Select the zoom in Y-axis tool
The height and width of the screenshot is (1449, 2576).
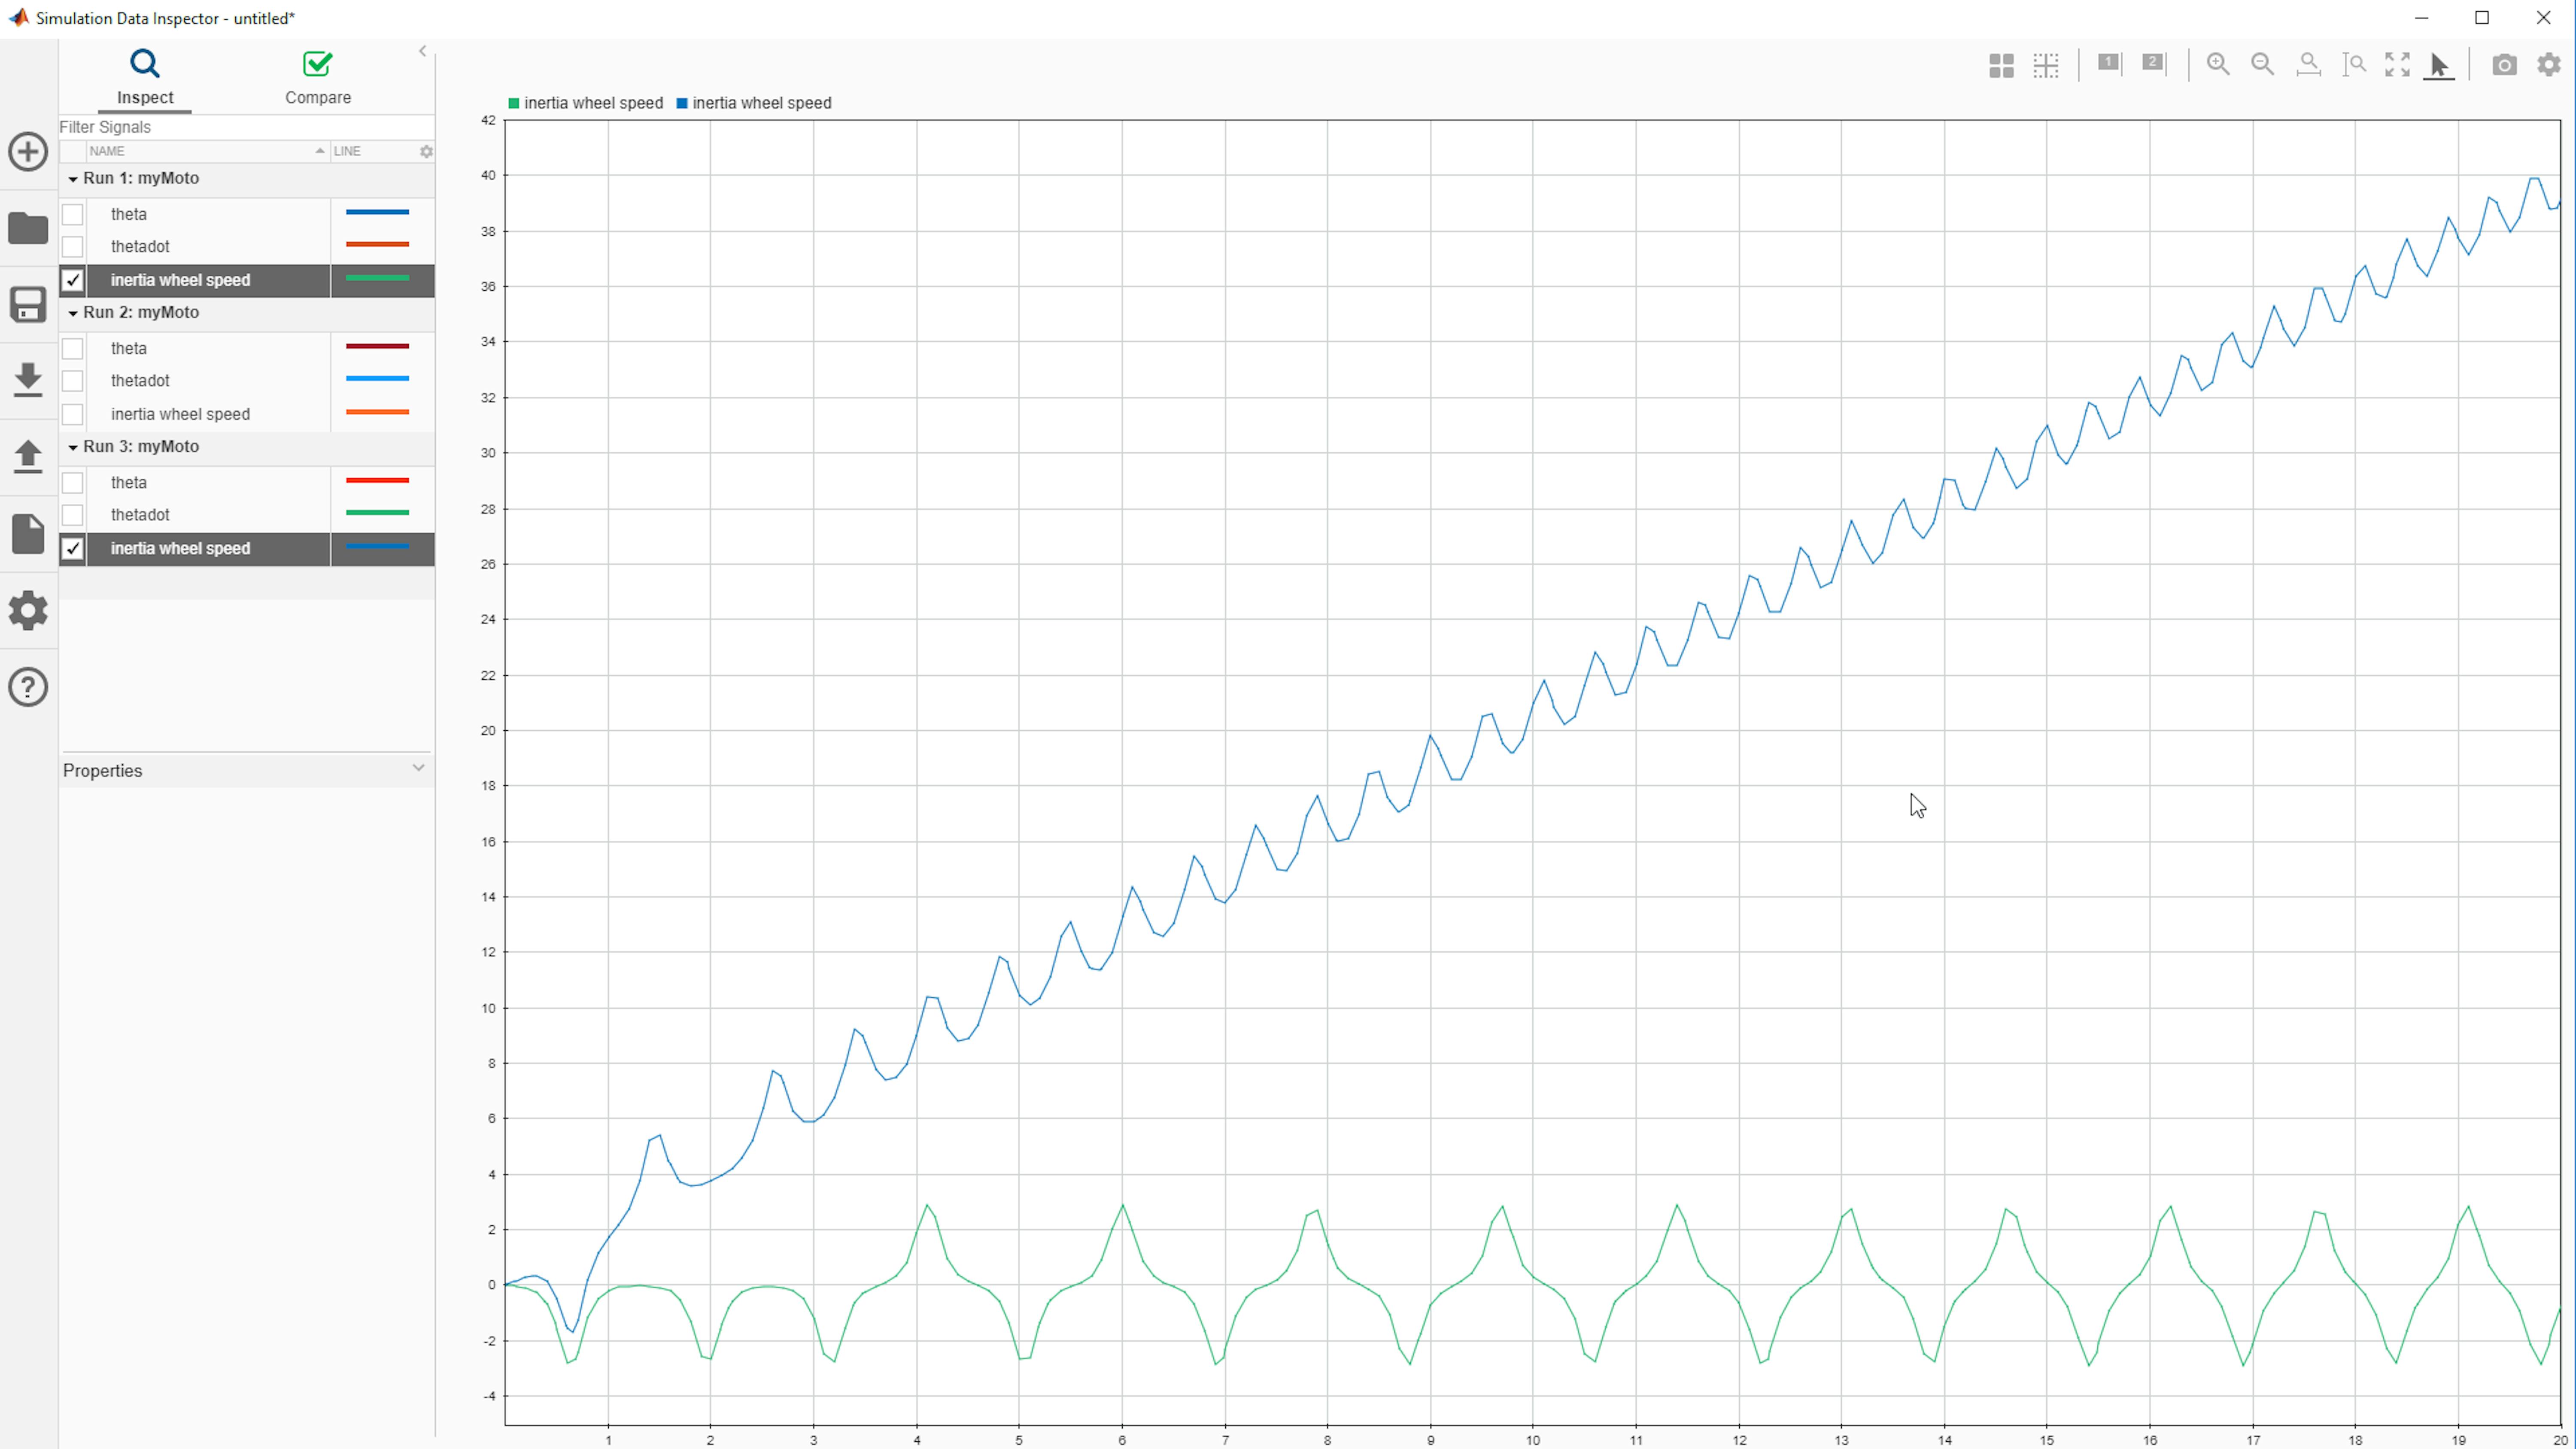[x=2354, y=65]
